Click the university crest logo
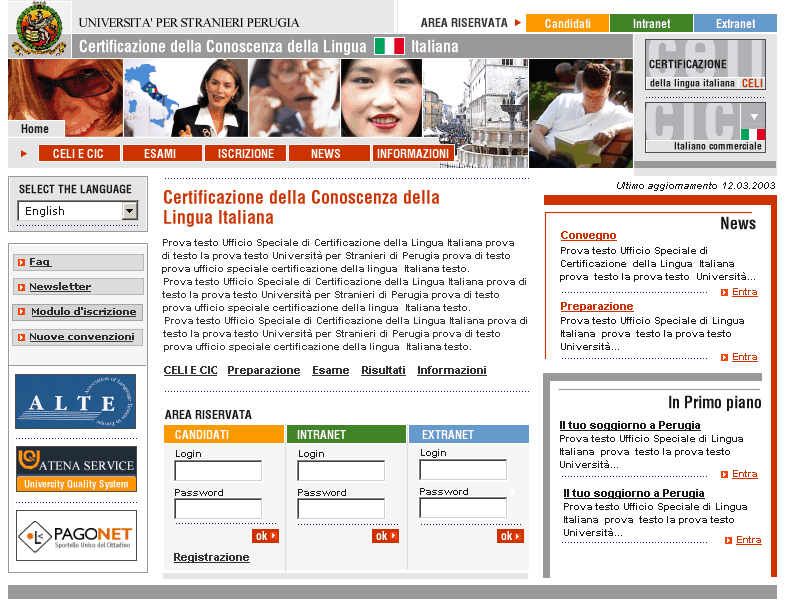785x608 pixels. [x=40, y=29]
